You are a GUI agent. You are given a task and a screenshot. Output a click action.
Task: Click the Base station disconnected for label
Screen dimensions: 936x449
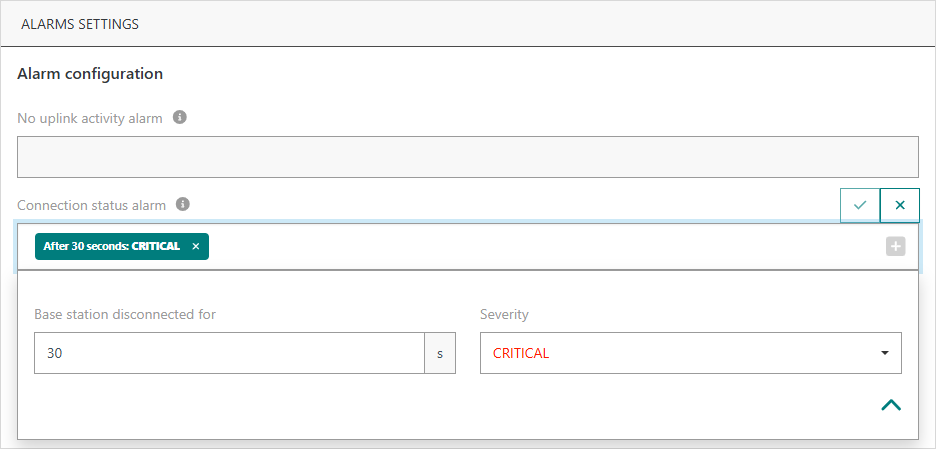click(125, 314)
